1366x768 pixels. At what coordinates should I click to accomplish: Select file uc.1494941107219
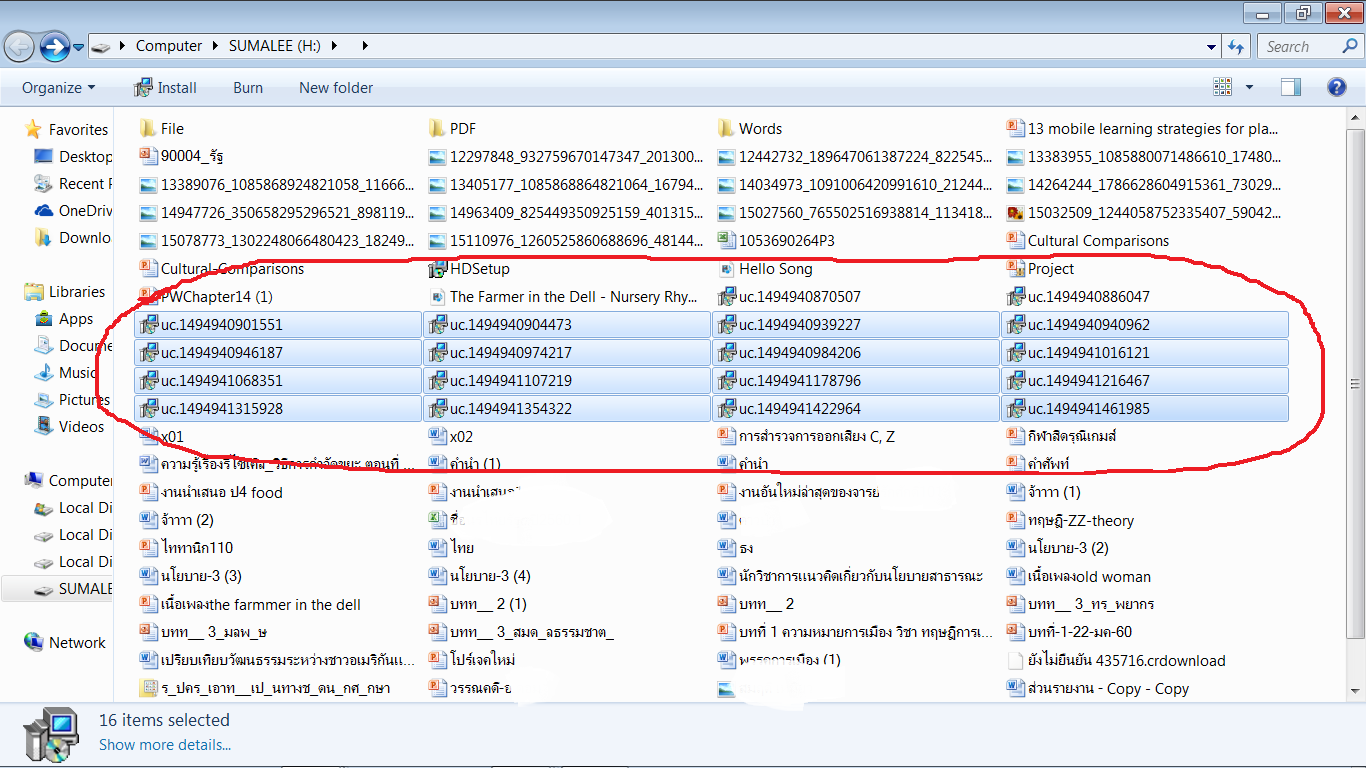tap(567, 381)
